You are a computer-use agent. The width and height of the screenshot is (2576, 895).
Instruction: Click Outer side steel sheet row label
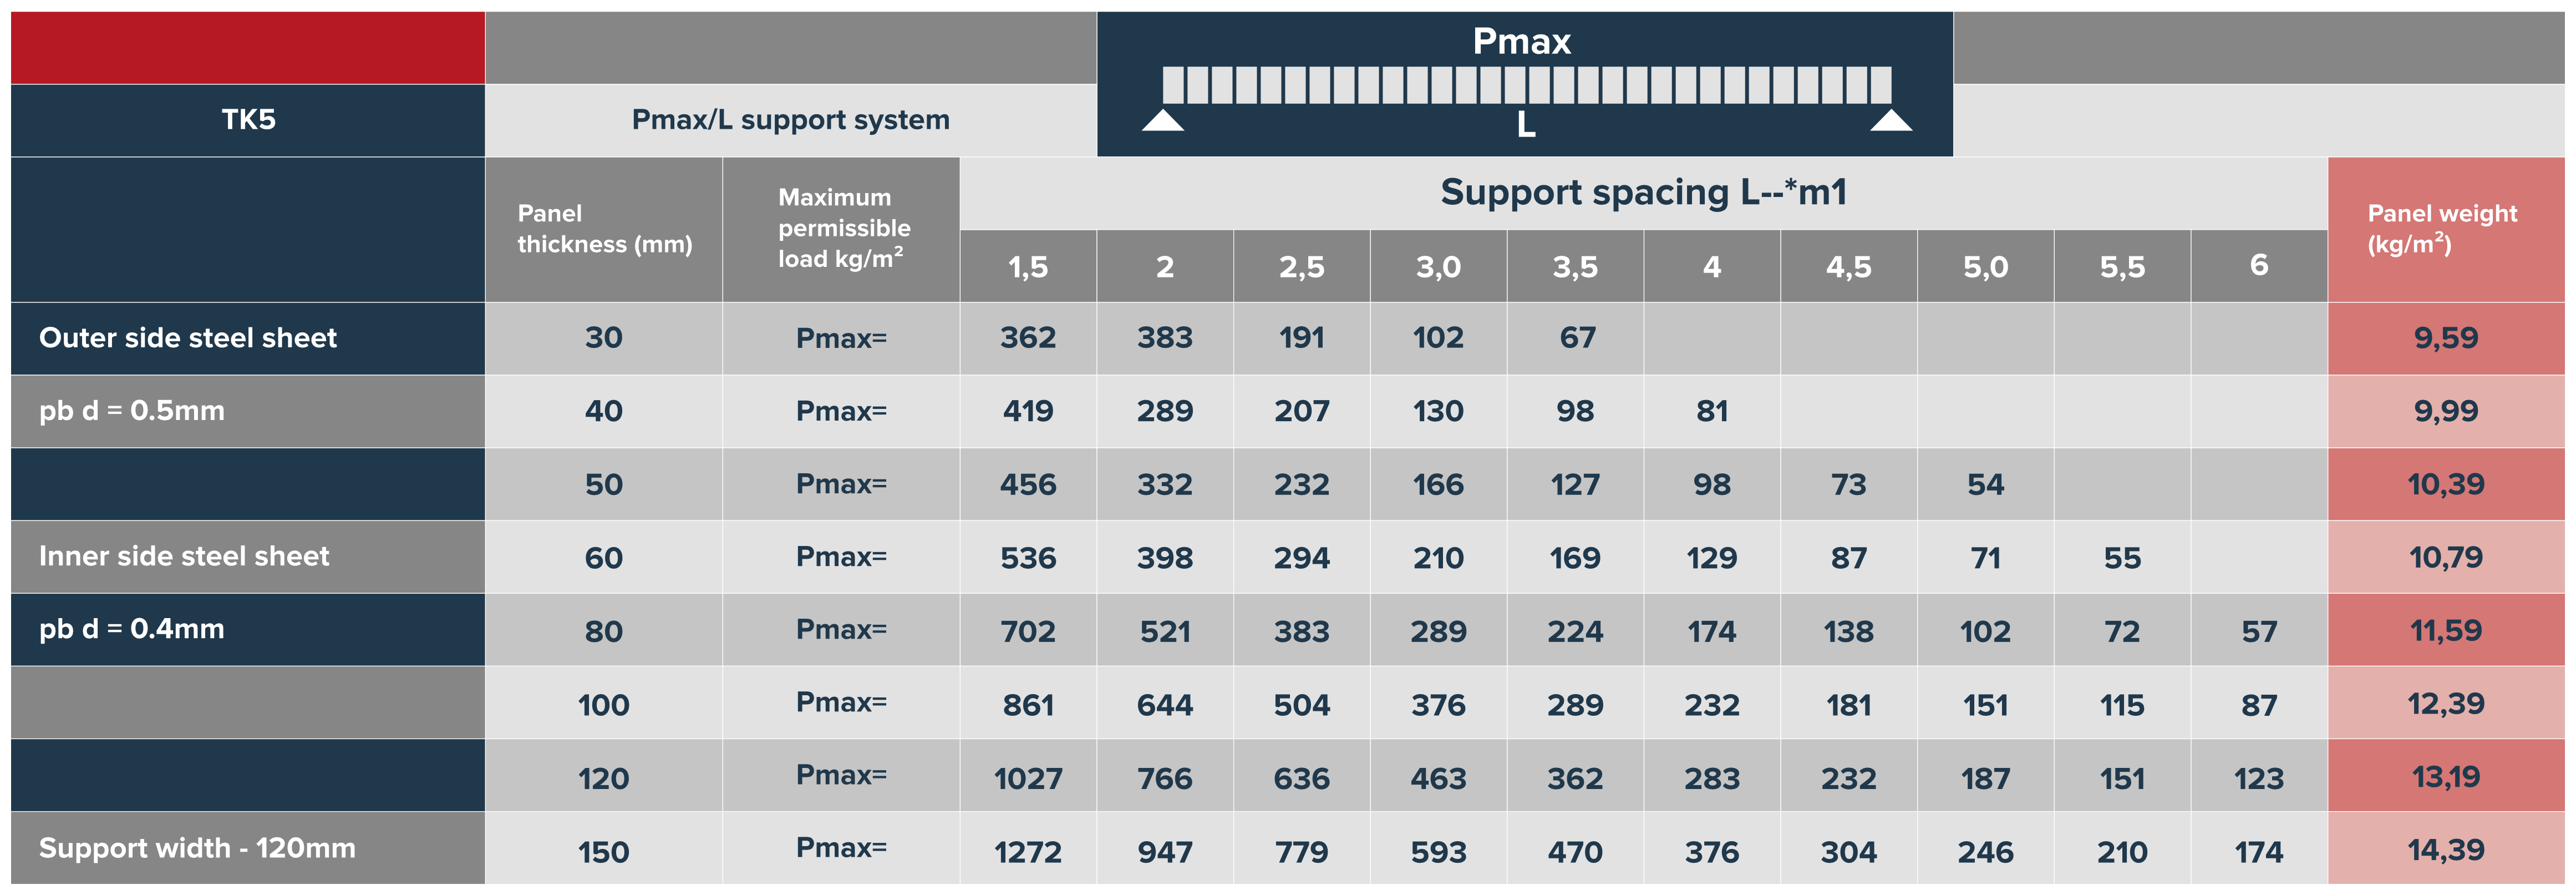(x=188, y=338)
